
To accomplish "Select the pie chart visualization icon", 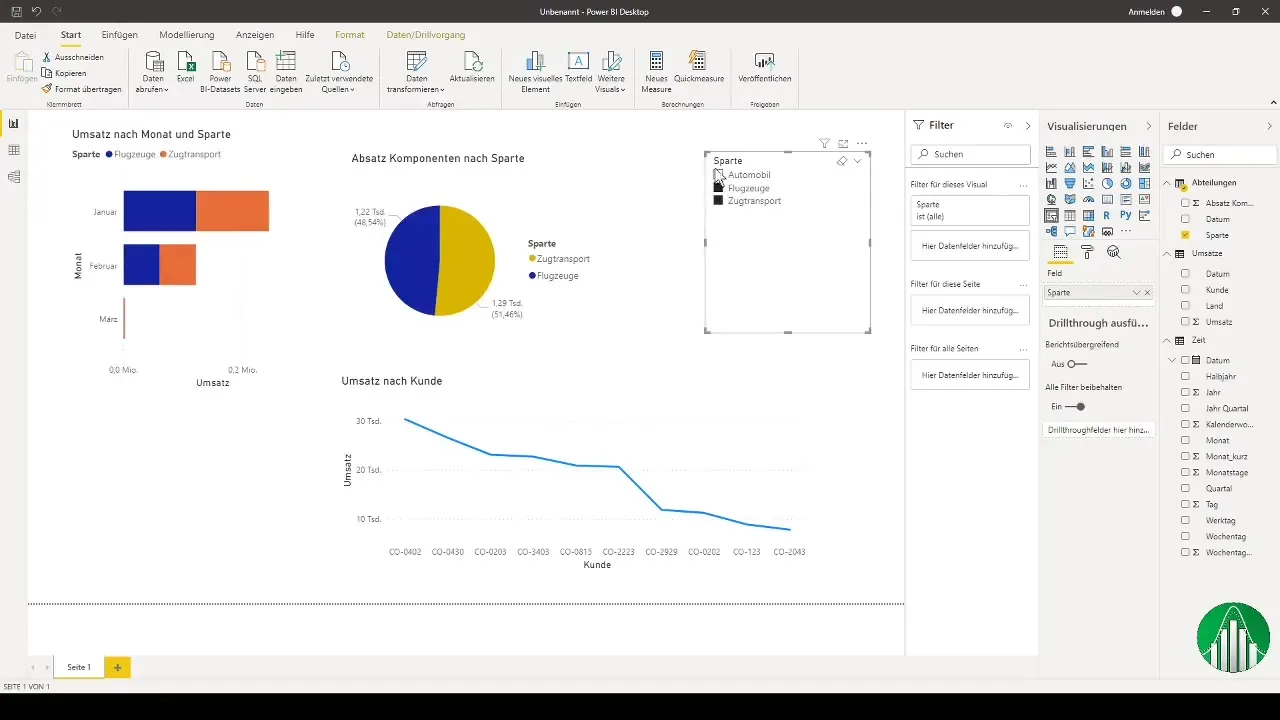I will (x=1107, y=183).
